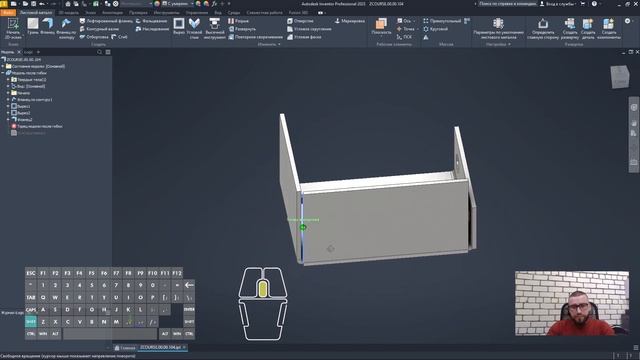
Task: Switch to the 3D Model ribbon tab
Action: pyautogui.click(x=68, y=13)
